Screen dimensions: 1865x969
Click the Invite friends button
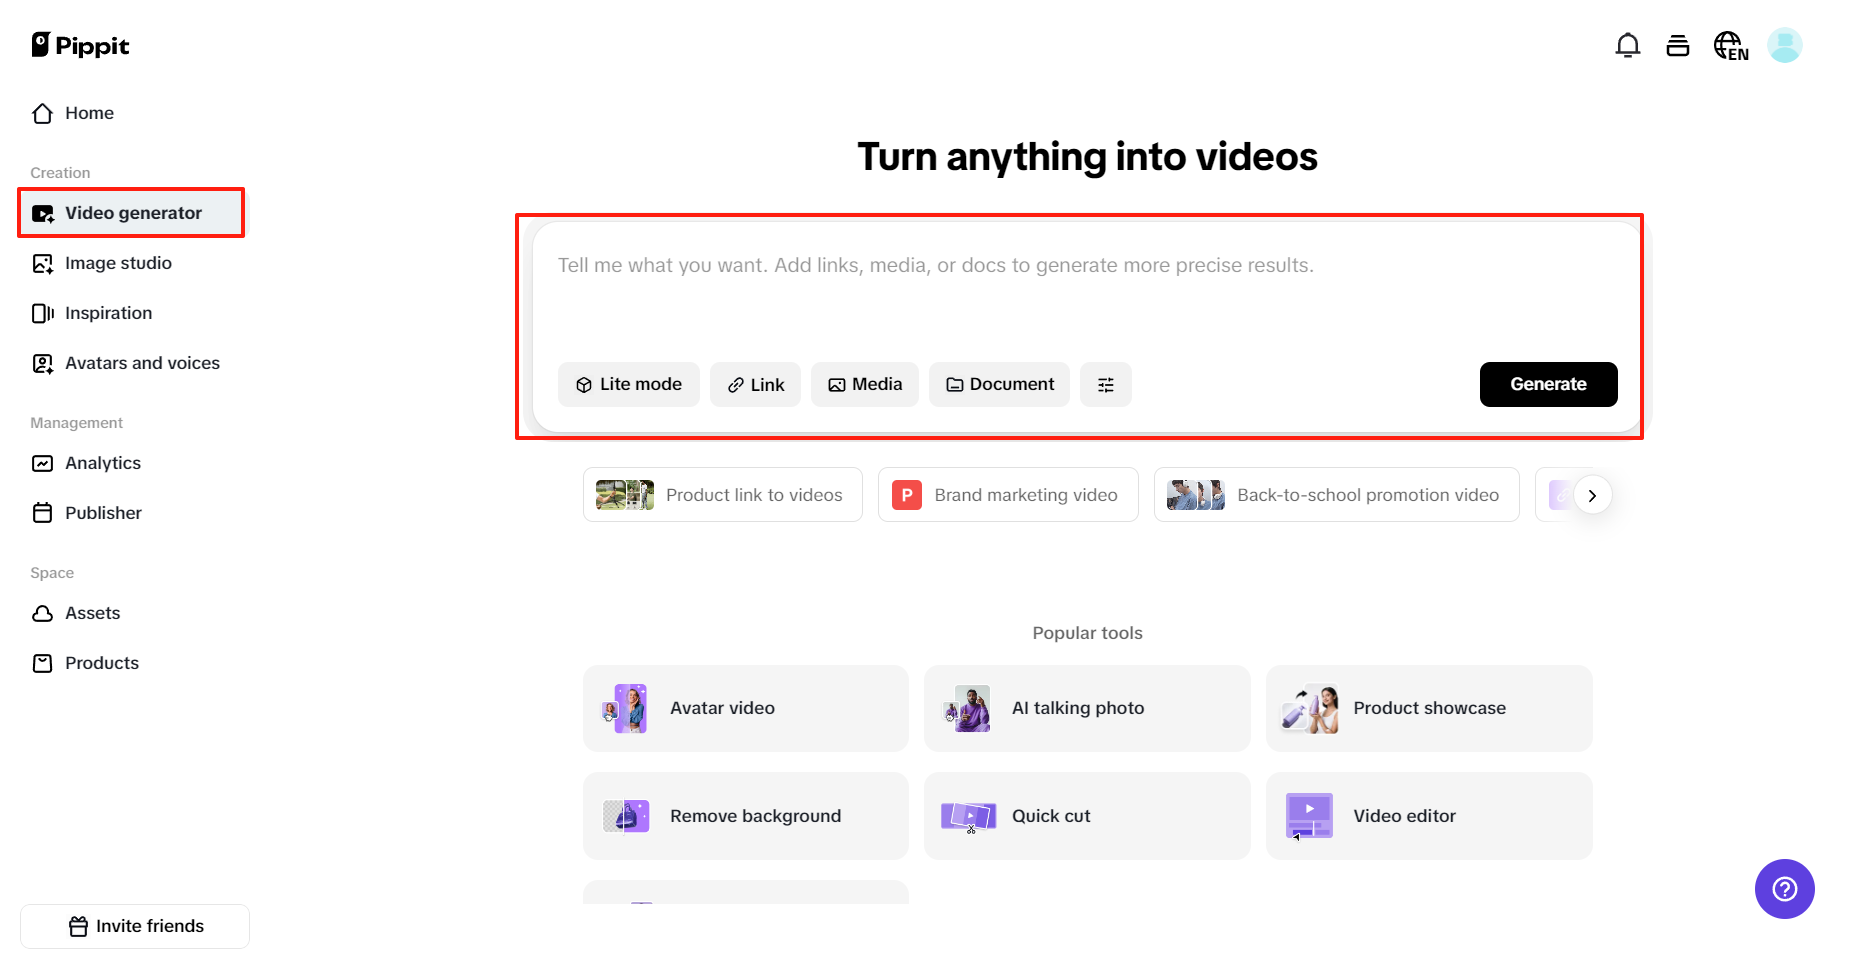134,926
